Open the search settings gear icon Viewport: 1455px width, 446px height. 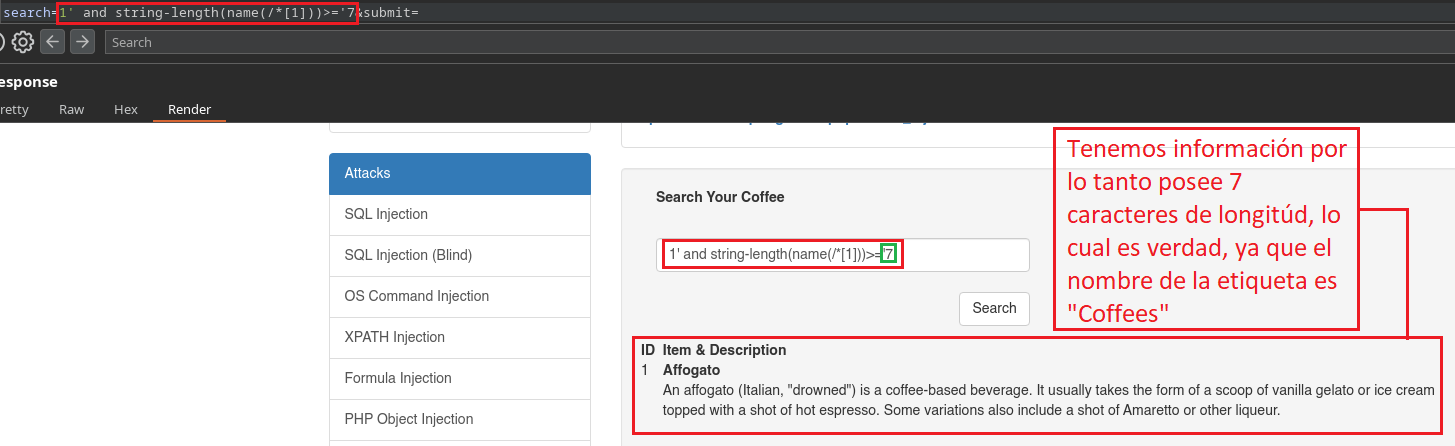(x=23, y=42)
